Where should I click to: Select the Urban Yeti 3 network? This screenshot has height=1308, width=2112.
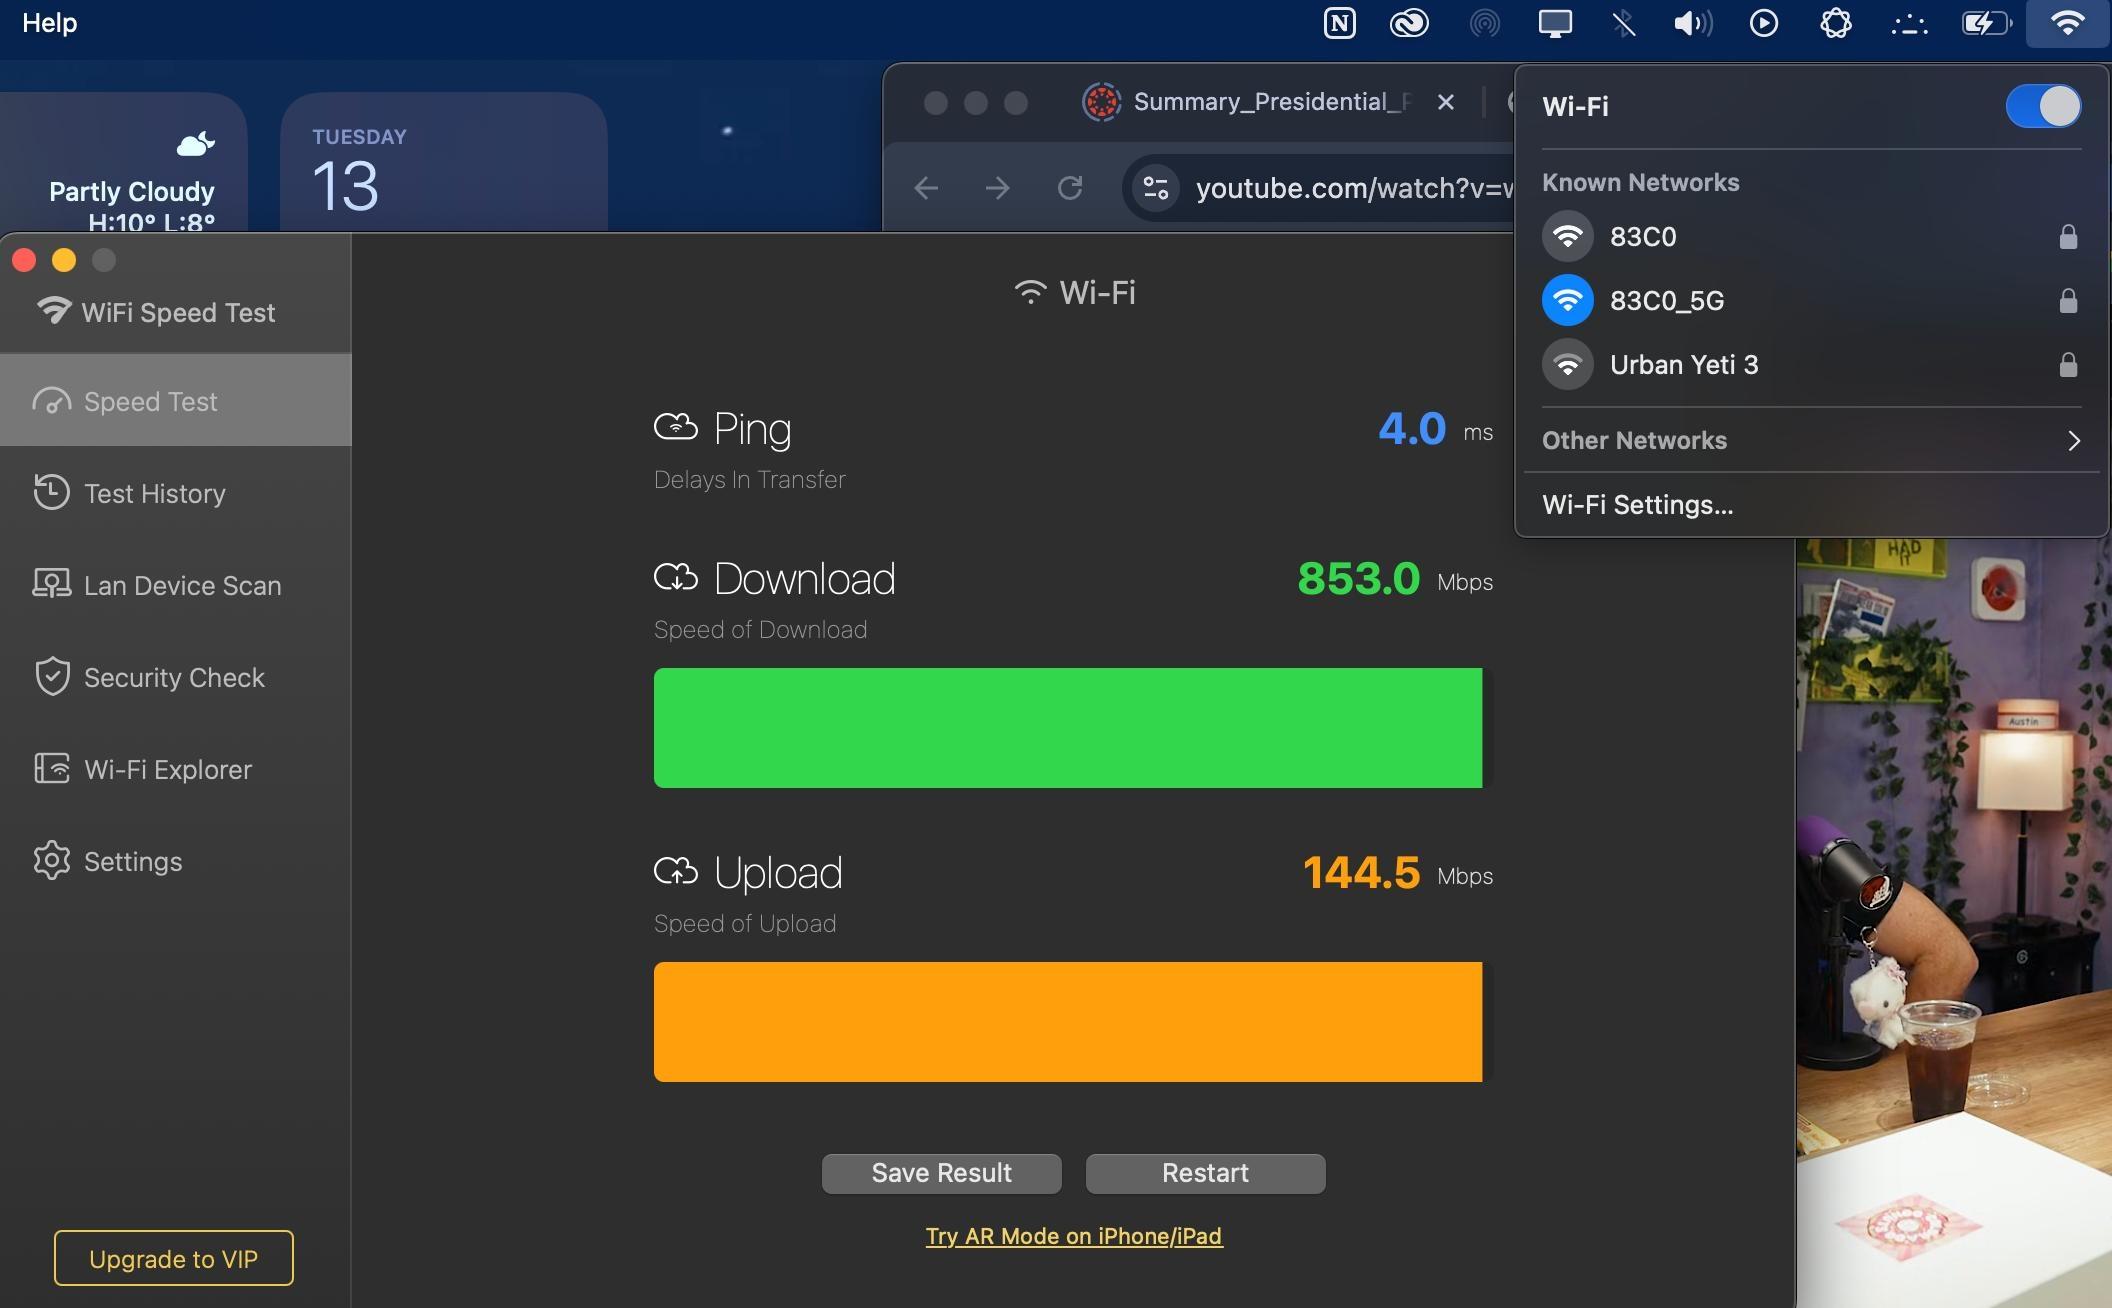(1683, 365)
